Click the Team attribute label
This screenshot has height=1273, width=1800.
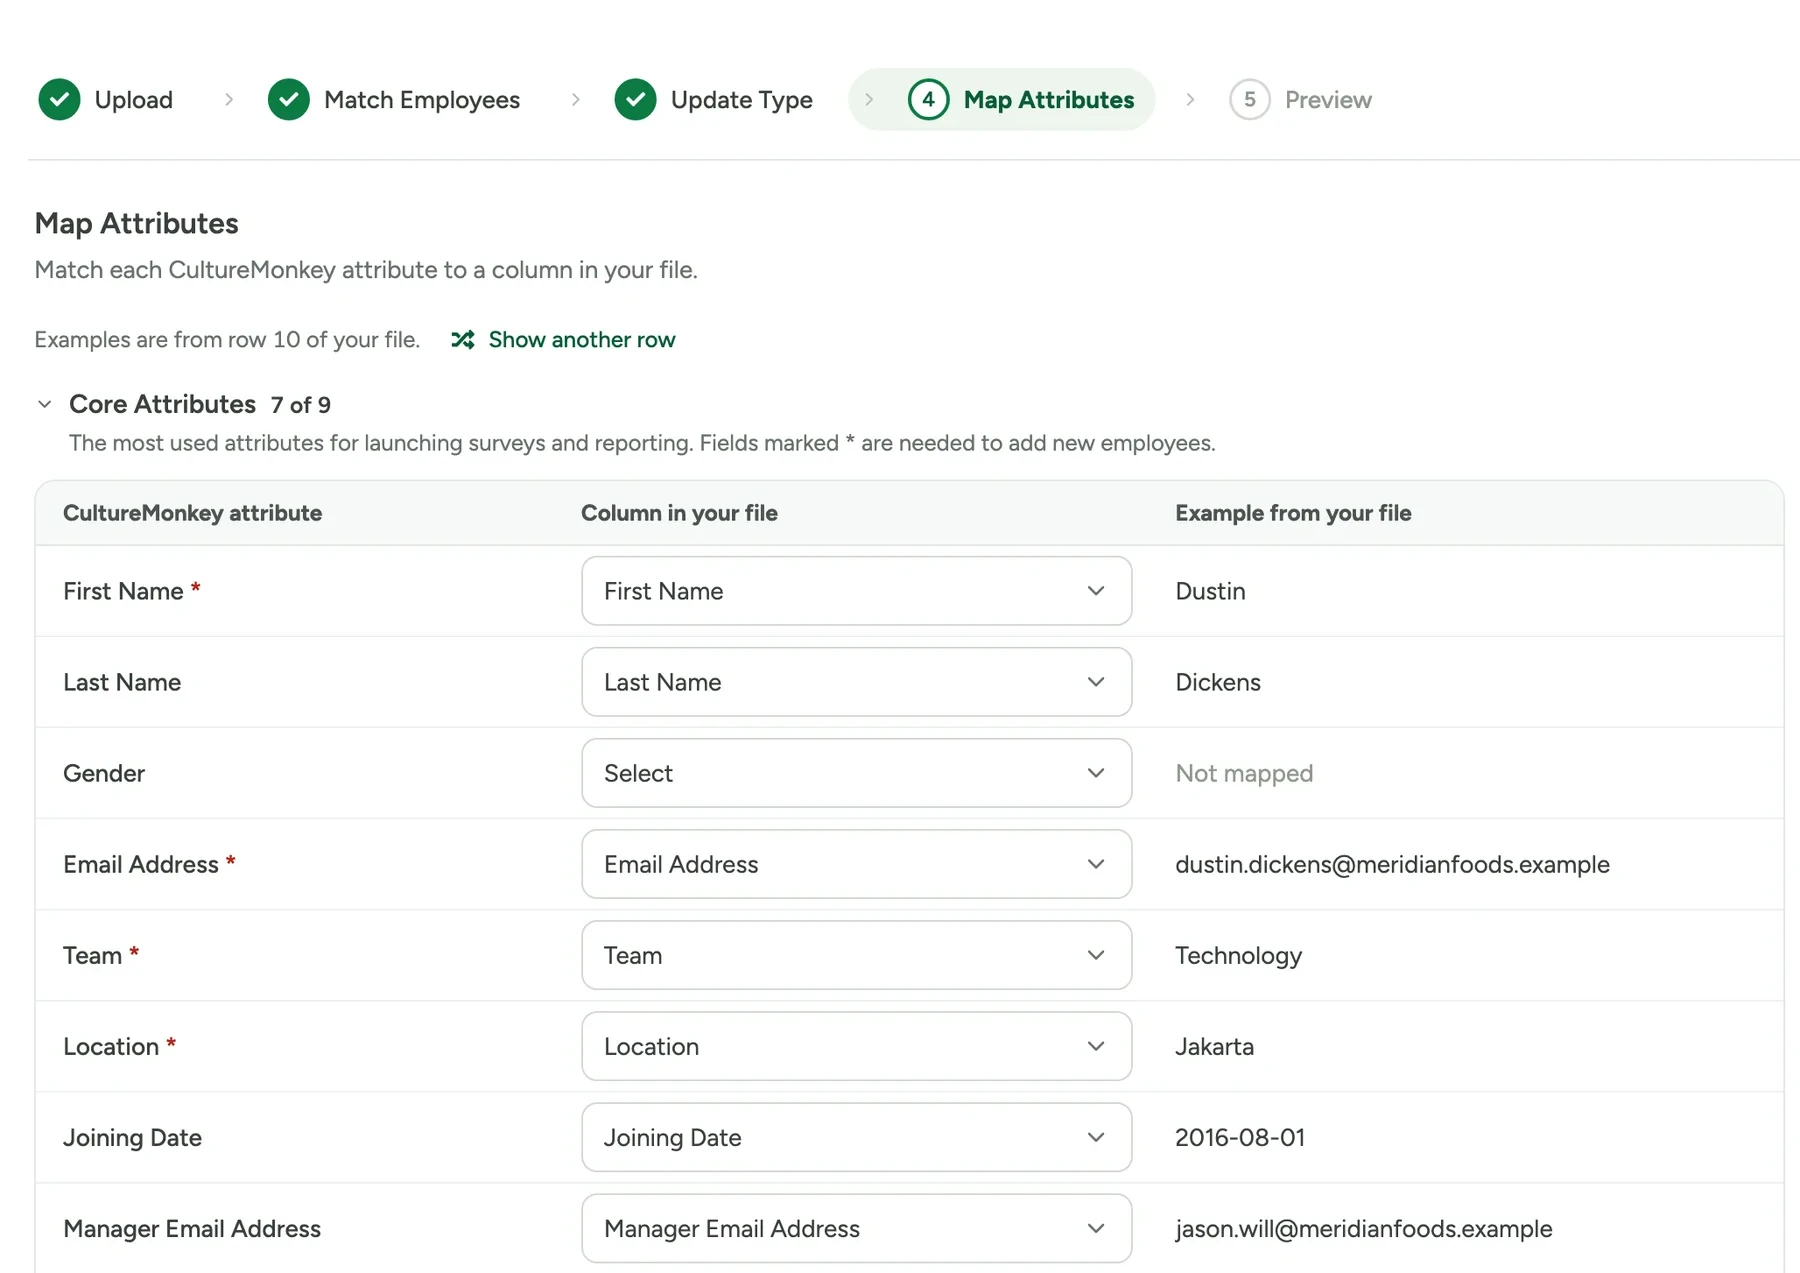coord(92,955)
